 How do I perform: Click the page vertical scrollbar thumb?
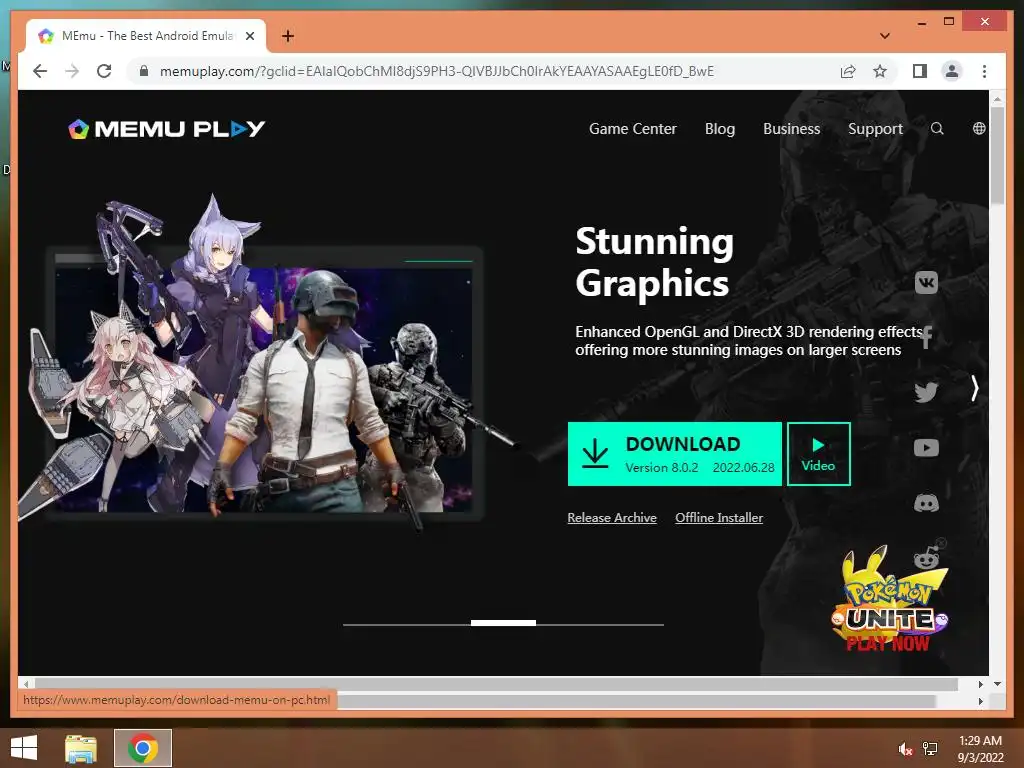pos(997,155)
